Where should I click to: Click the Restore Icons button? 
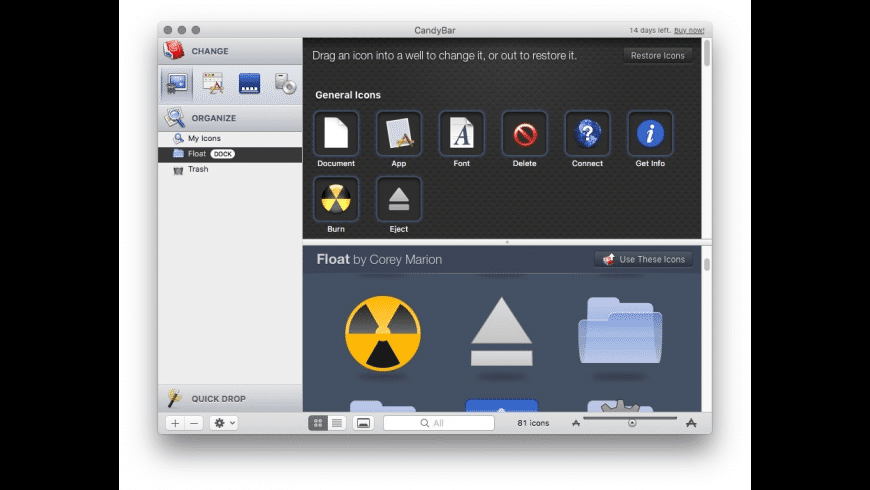coord(657,55)
